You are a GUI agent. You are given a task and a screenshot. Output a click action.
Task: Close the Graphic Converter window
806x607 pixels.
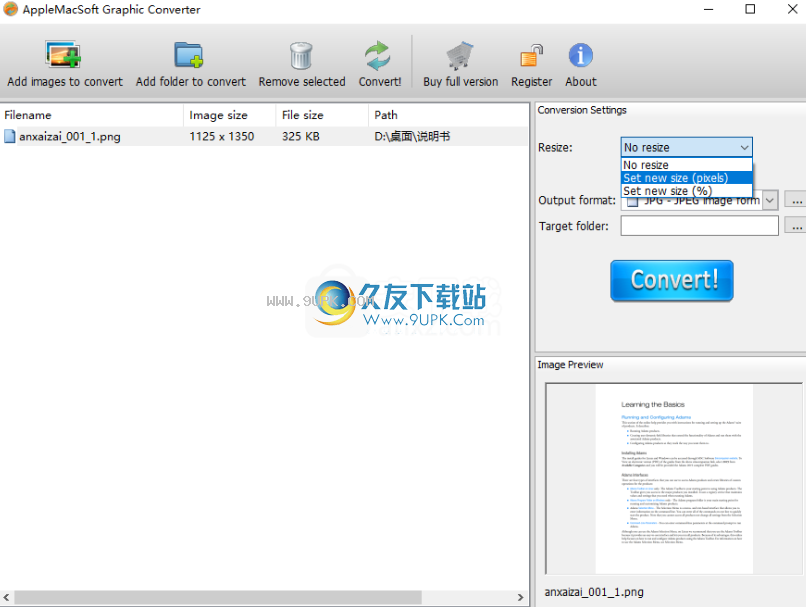coord(792,9)
